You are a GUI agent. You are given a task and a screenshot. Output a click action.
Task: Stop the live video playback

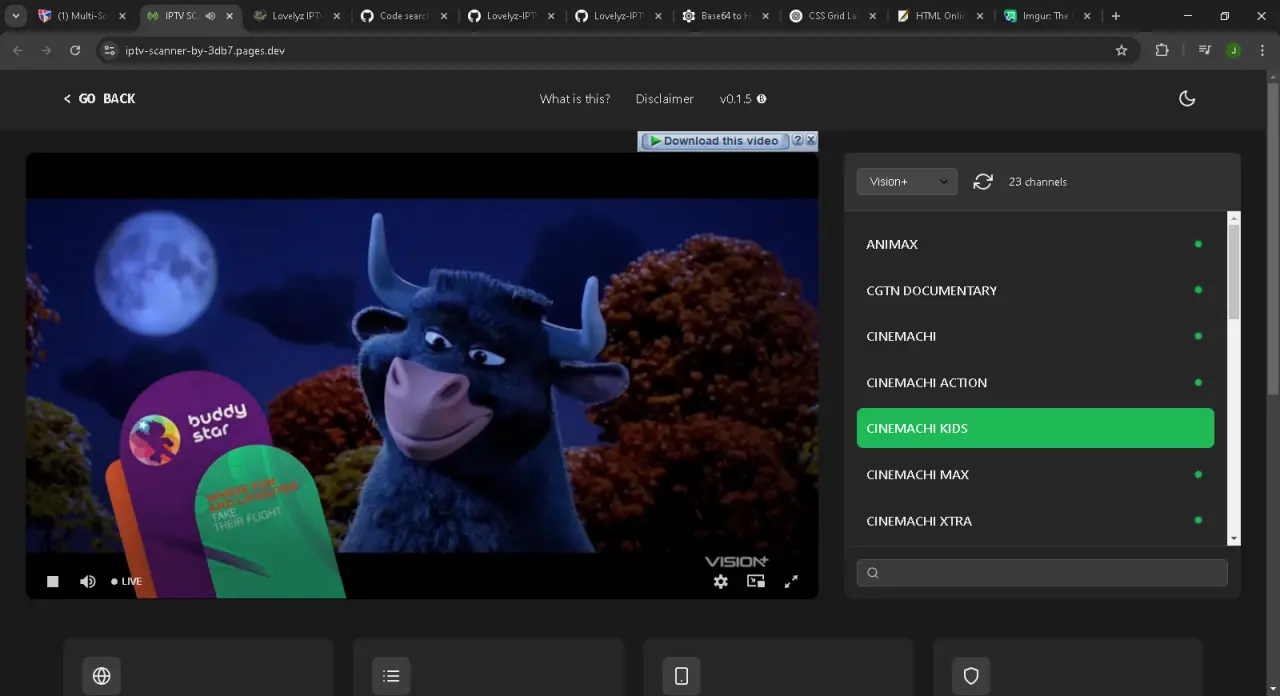53,581
